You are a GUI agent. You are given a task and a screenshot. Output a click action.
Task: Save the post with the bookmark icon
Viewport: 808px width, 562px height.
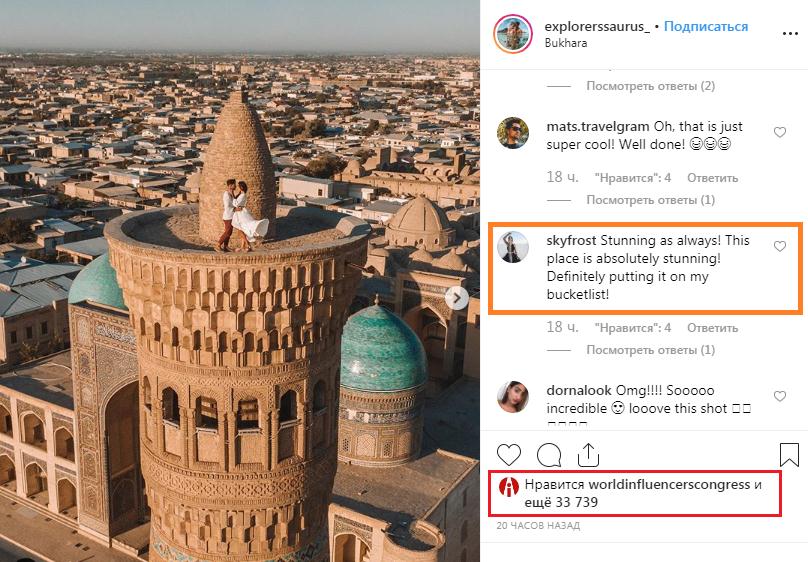[789, 455]
